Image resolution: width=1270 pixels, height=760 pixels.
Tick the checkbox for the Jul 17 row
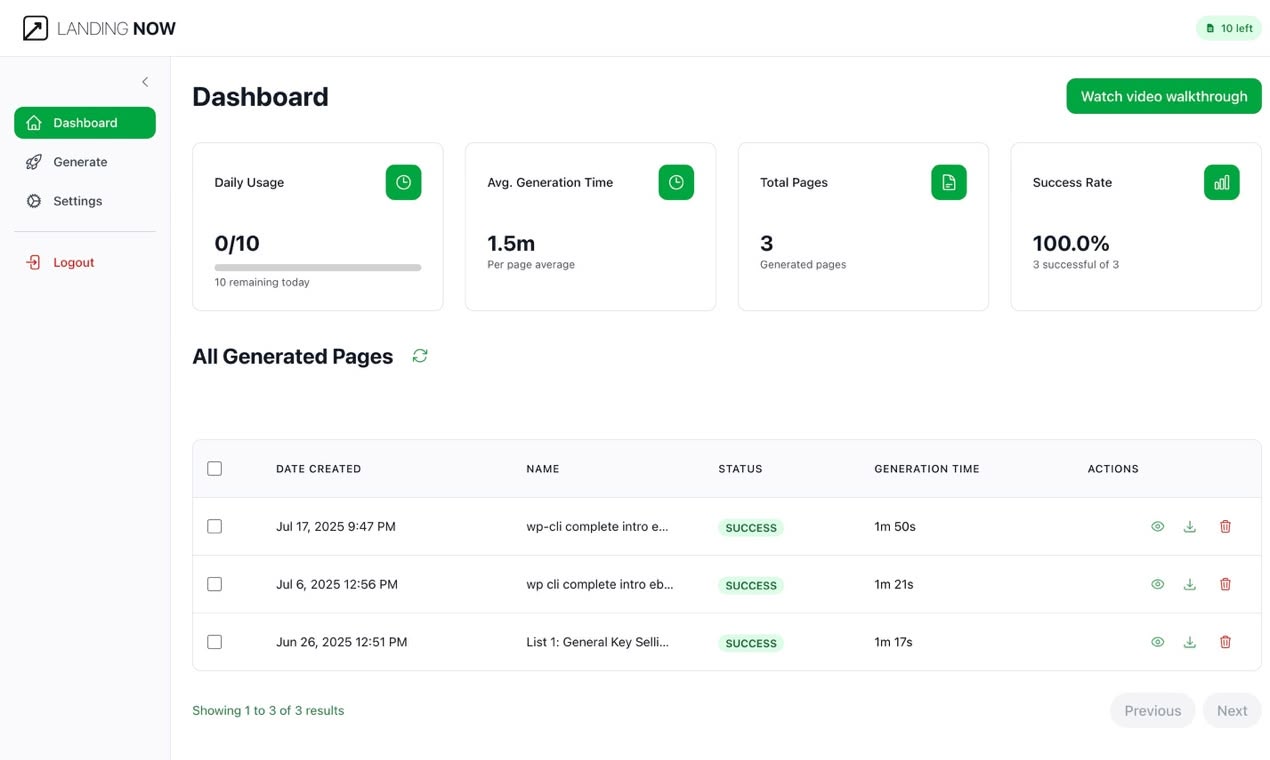(x=214, y=527)
